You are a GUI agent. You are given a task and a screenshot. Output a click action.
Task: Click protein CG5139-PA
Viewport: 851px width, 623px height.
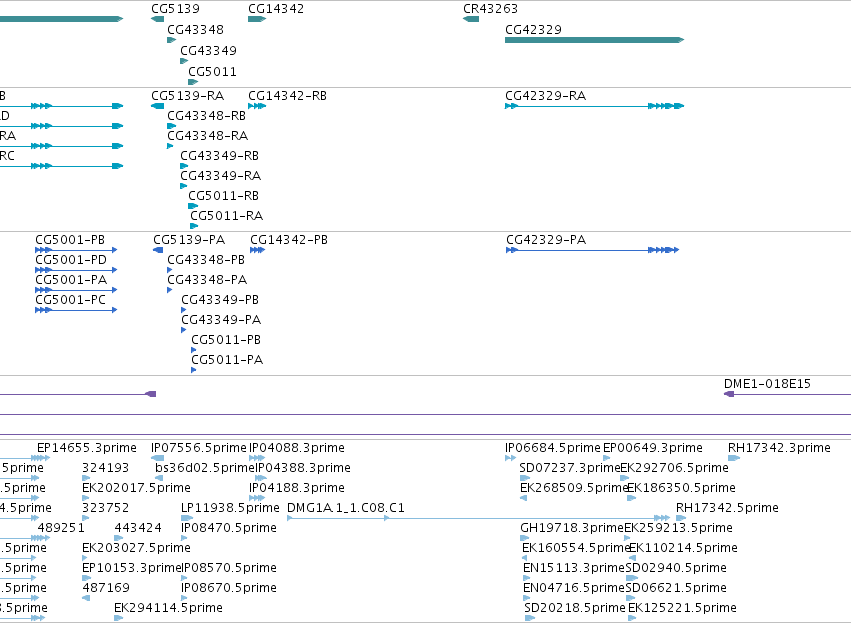coord(189,240)
